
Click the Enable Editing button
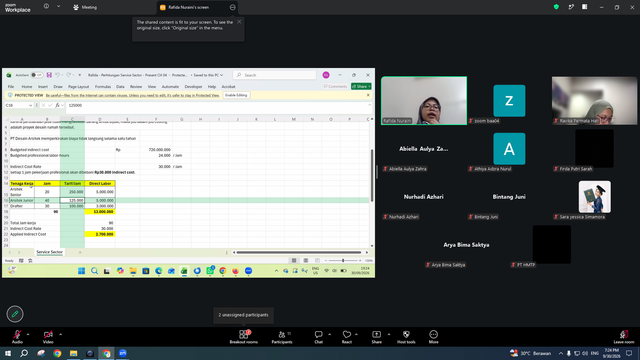(x=236, y=95)
